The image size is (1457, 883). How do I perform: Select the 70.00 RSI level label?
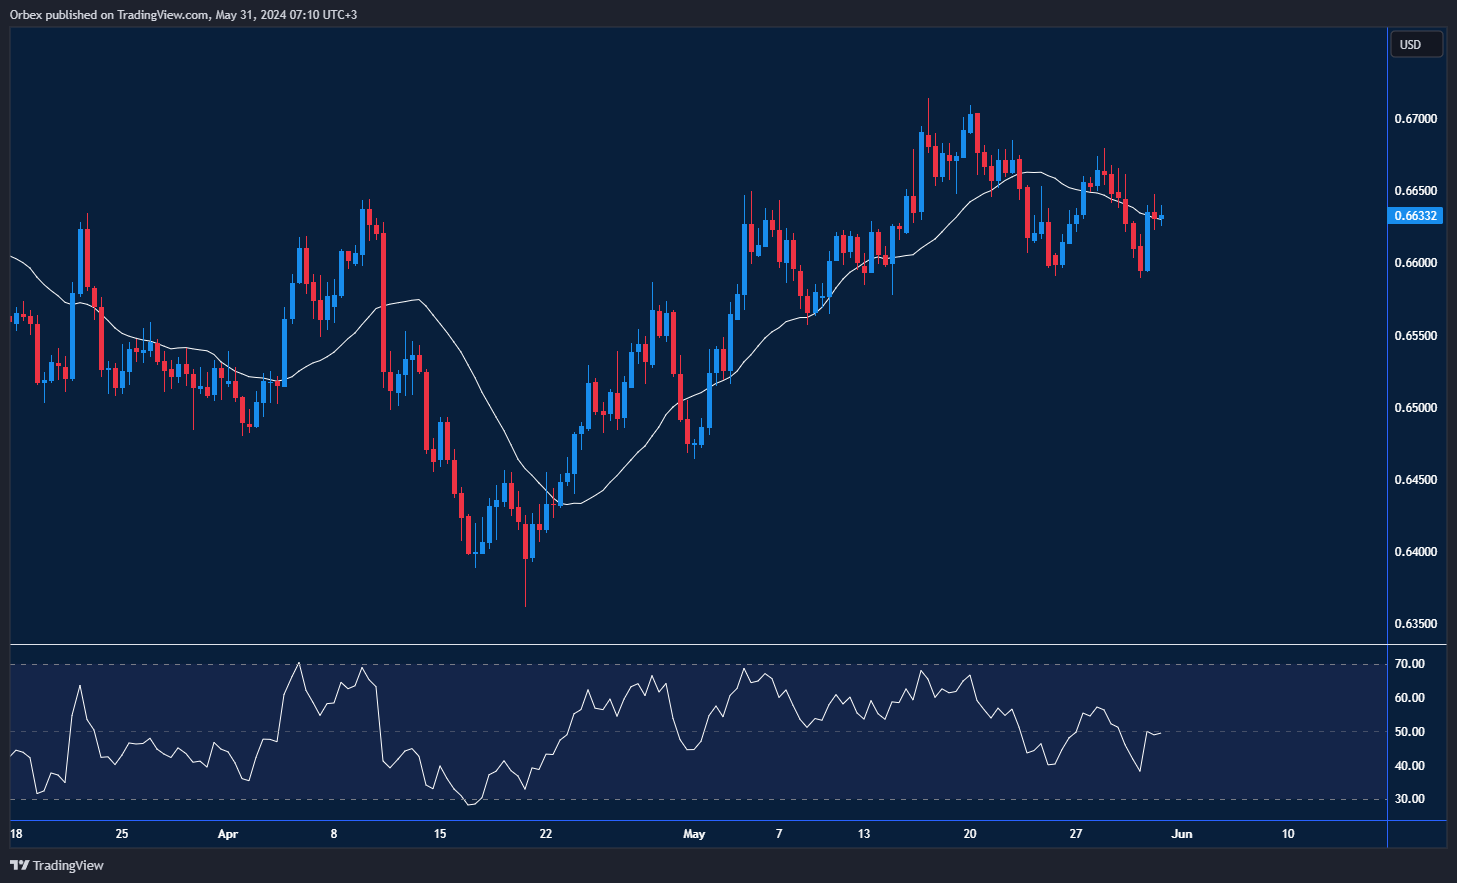tap(1410, 664)
